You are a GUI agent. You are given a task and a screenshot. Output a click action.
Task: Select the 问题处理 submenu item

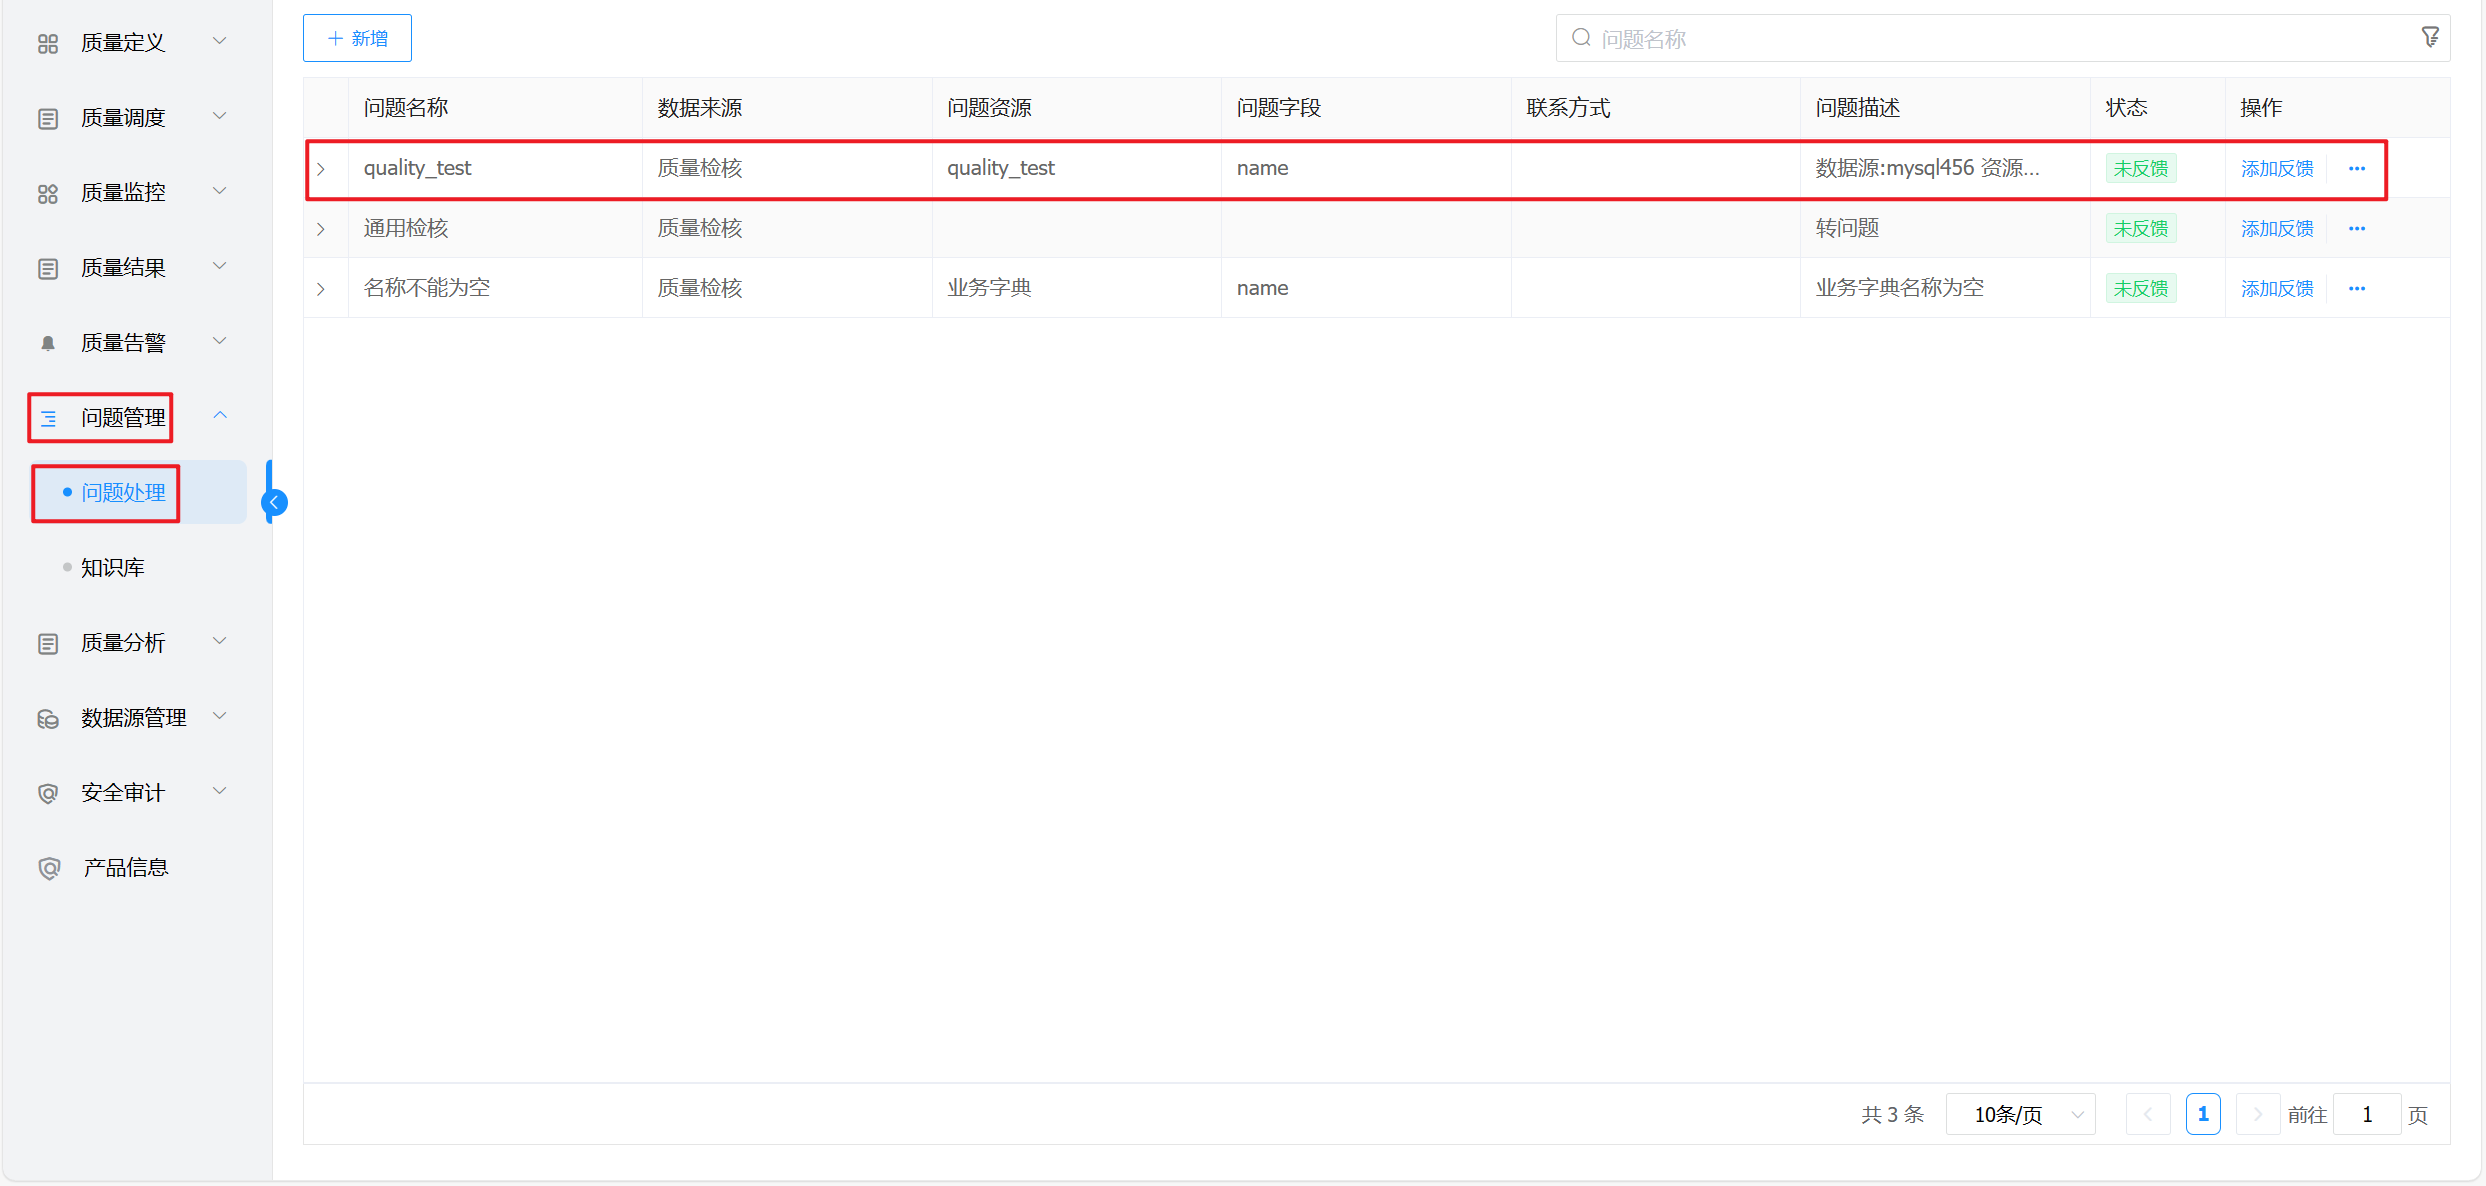[123, 492]
